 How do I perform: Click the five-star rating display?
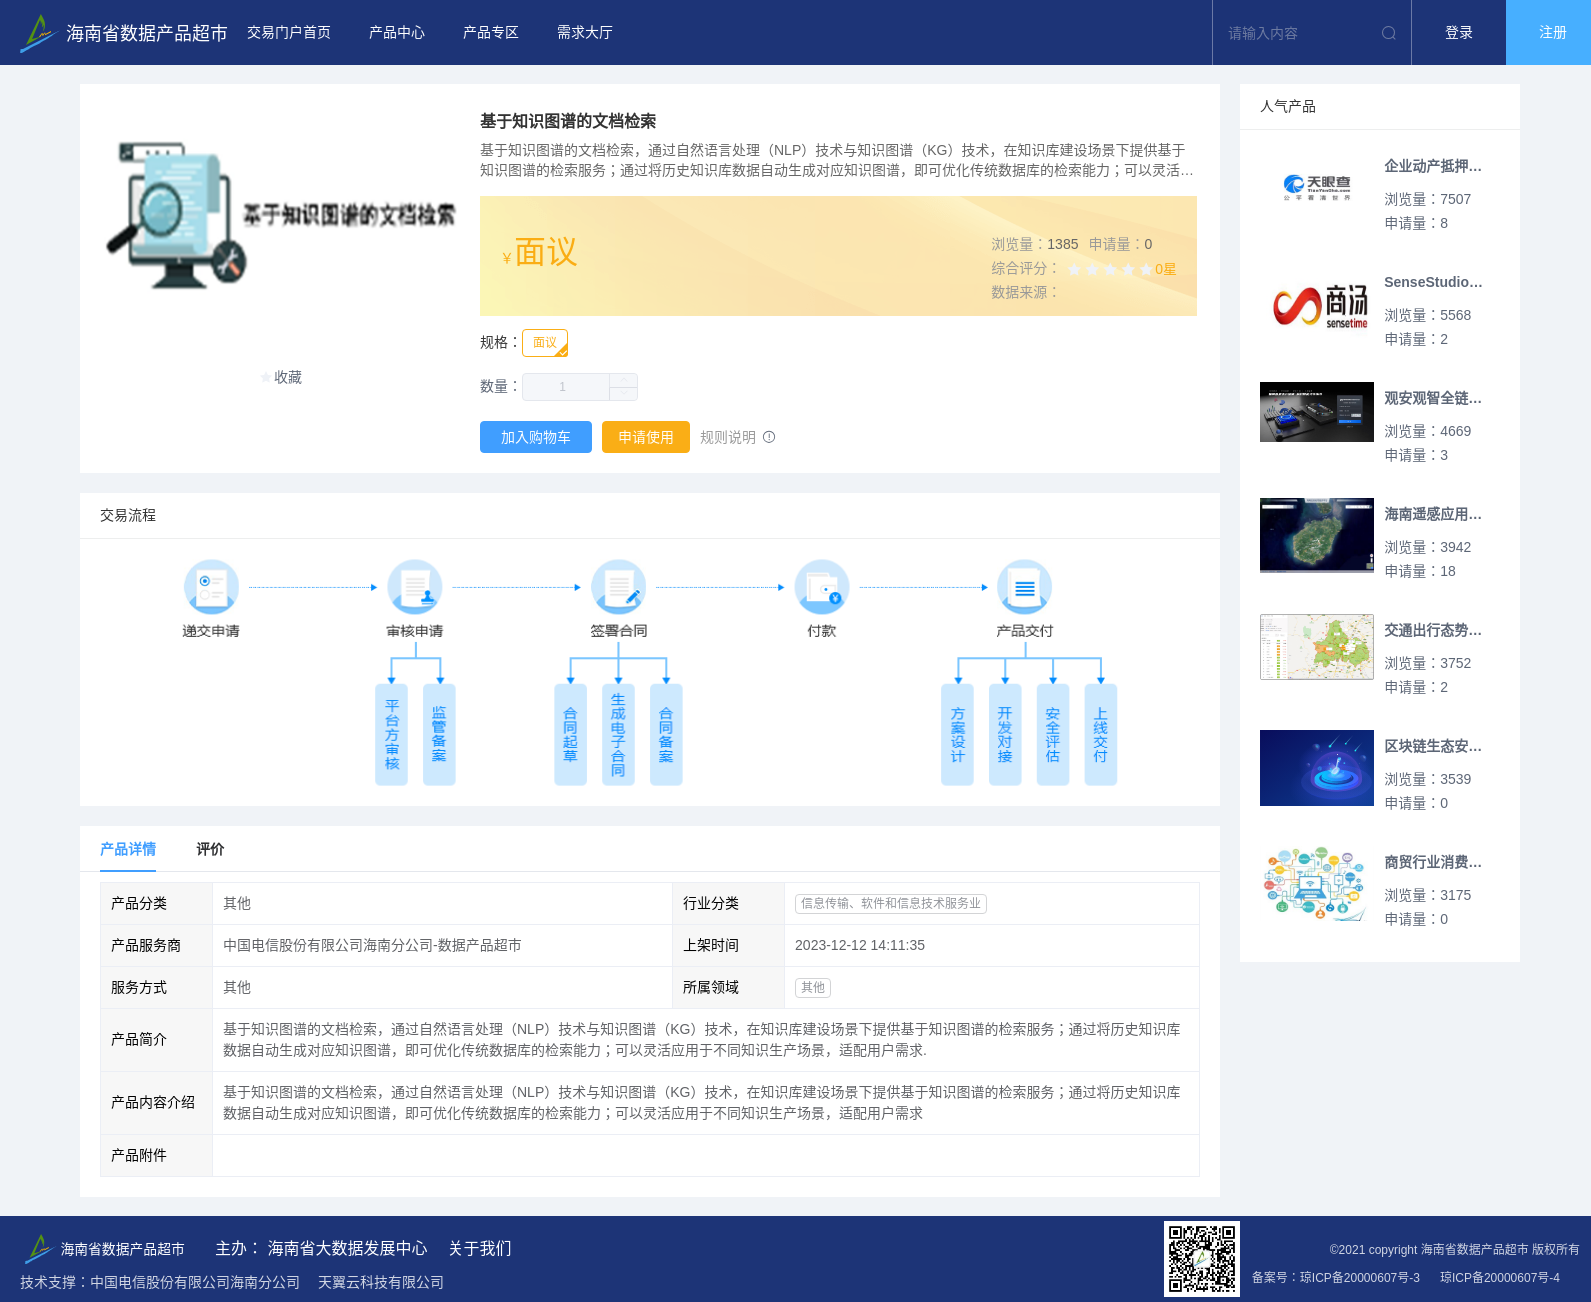coord(1110,269)
